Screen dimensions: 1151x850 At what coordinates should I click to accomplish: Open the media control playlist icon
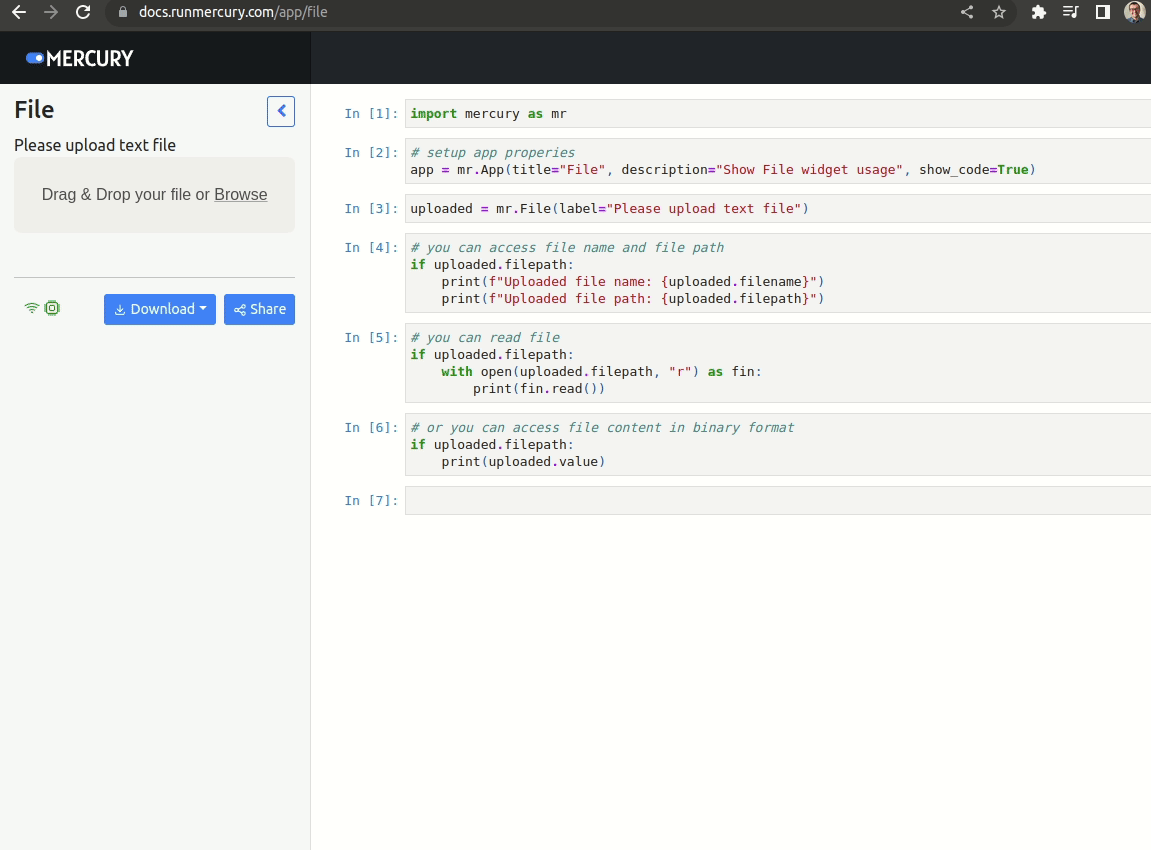(x=1071, y=13)
